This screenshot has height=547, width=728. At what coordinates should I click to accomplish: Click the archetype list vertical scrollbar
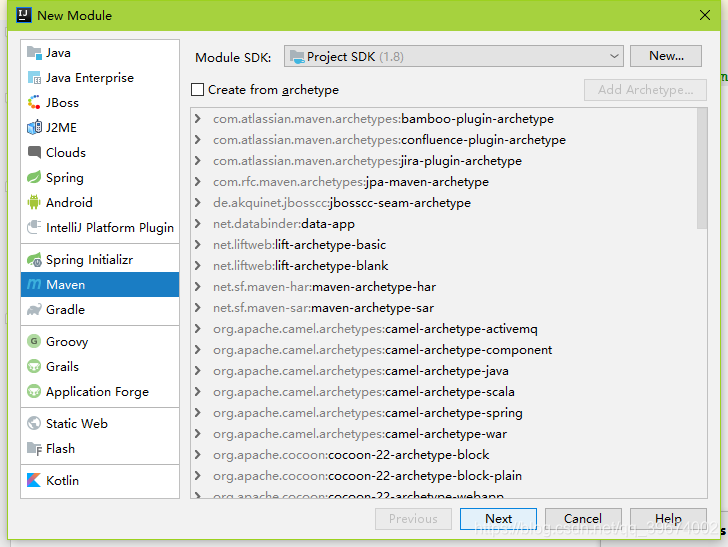(702, 169)
